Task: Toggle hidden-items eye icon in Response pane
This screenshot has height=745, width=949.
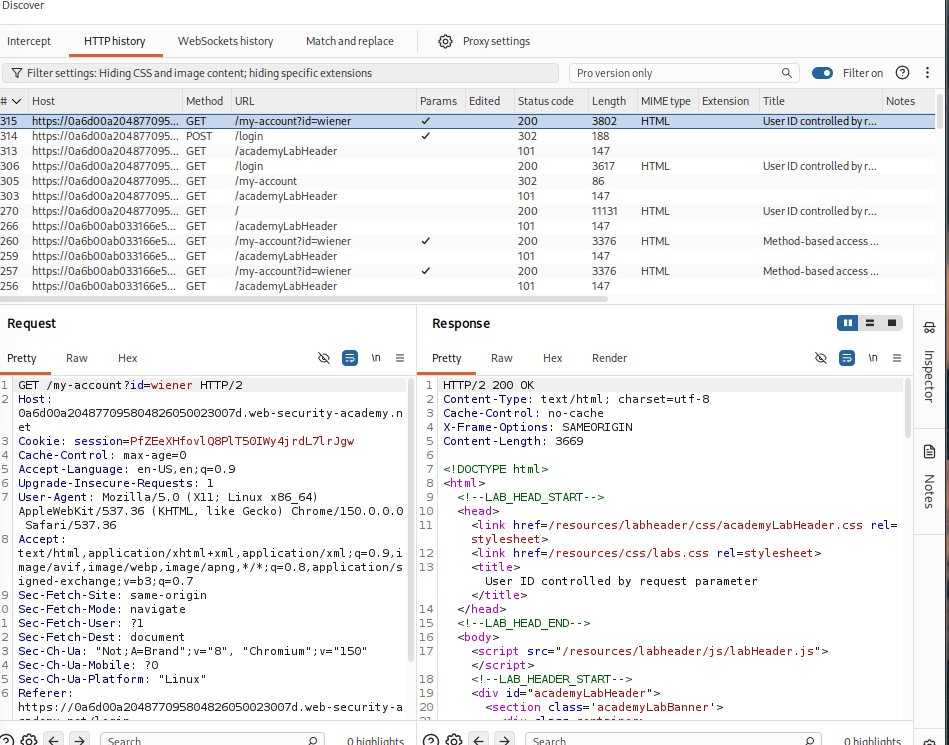Action: (821, 358)
